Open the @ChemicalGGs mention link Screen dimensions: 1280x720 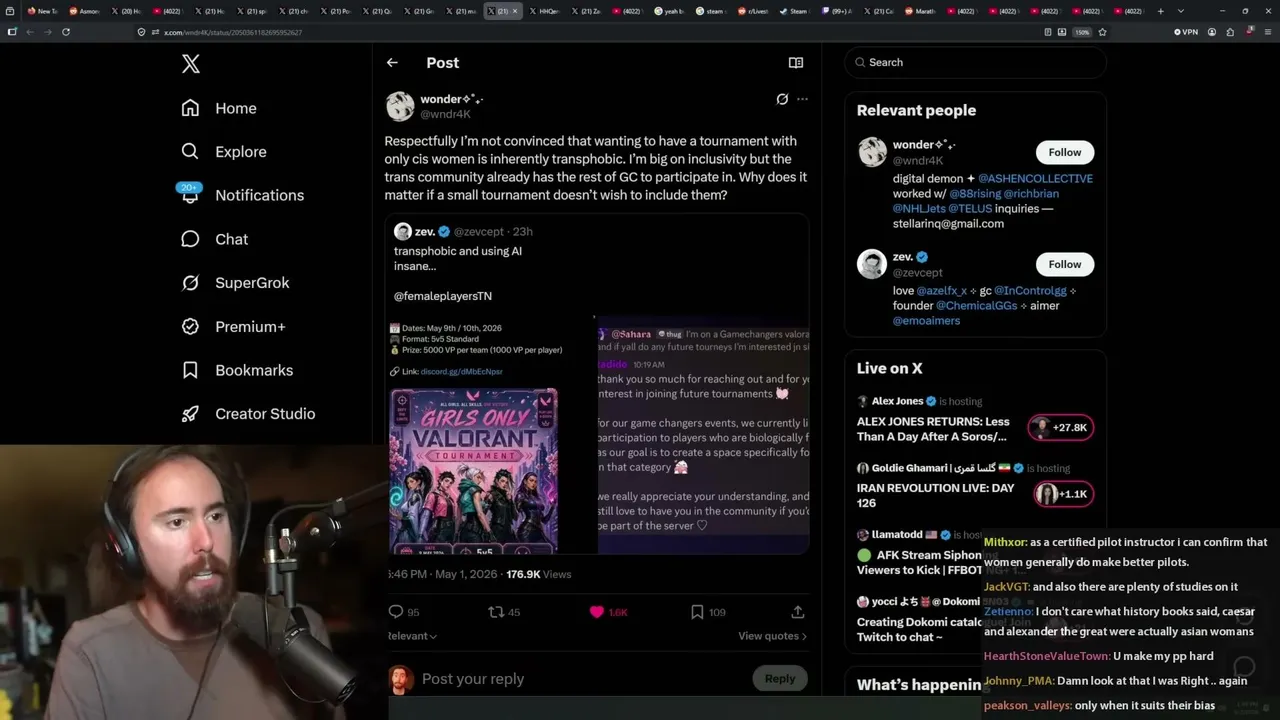976,306
